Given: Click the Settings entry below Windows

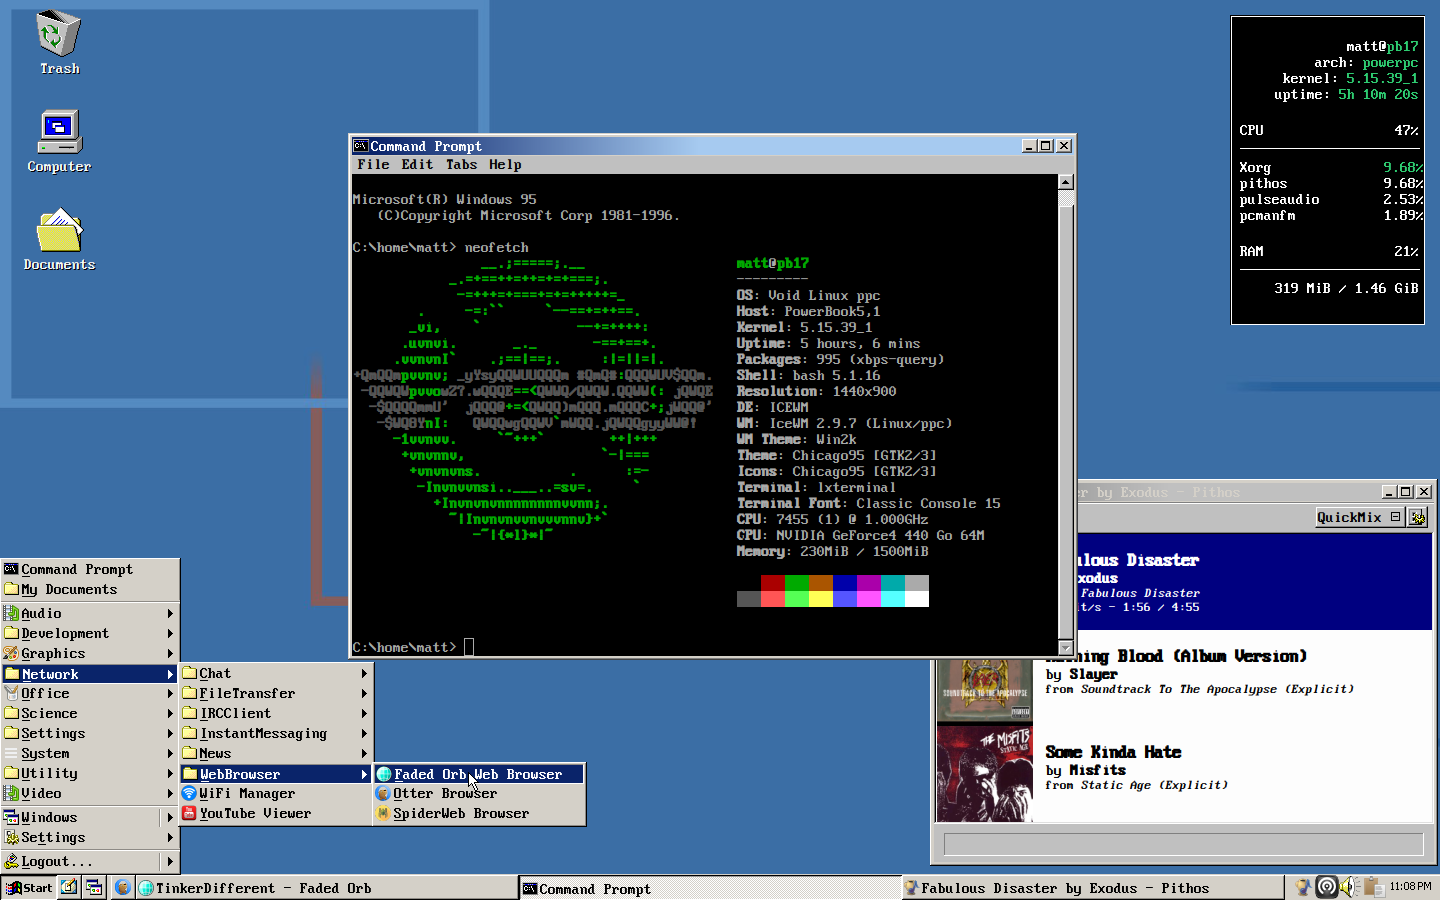Looking at the screenshot, I should [x=90, y=837].
